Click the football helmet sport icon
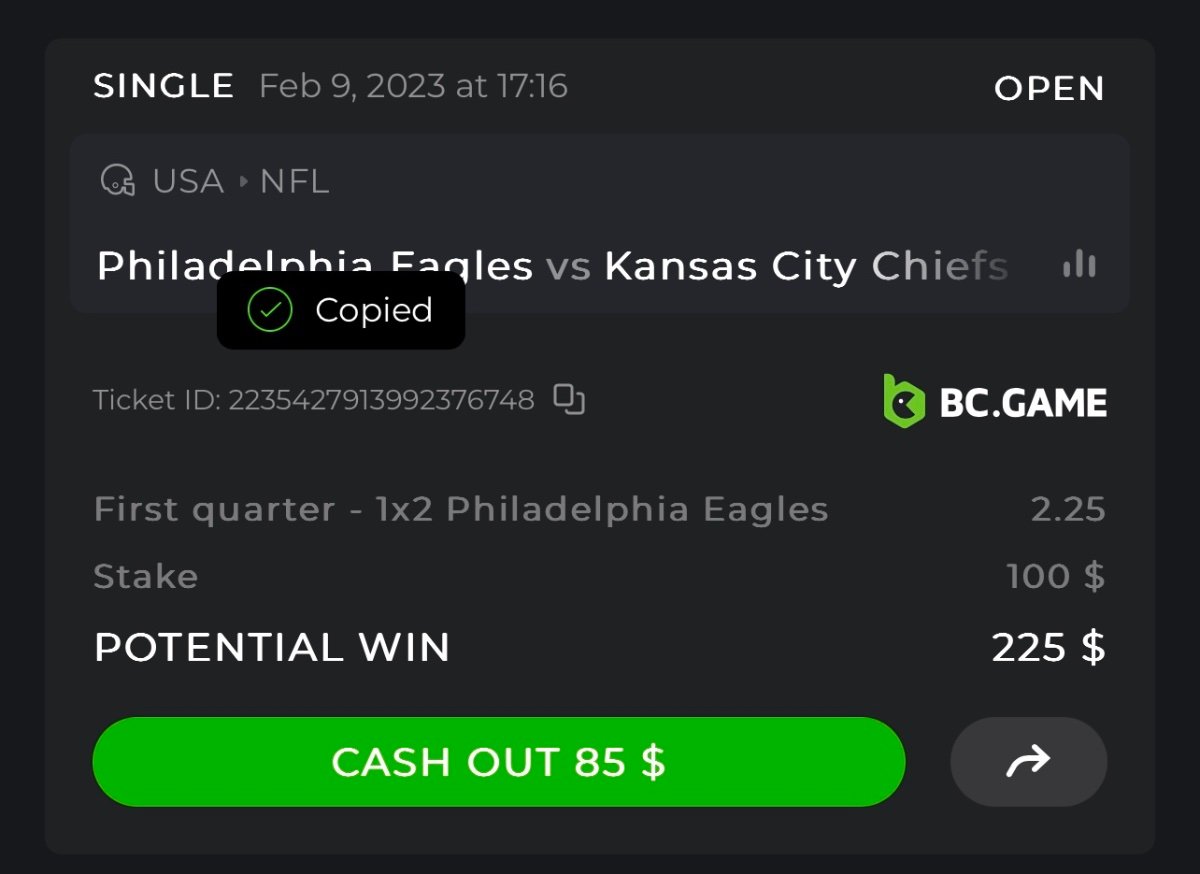1200x874 pixels. coord(117,181)
